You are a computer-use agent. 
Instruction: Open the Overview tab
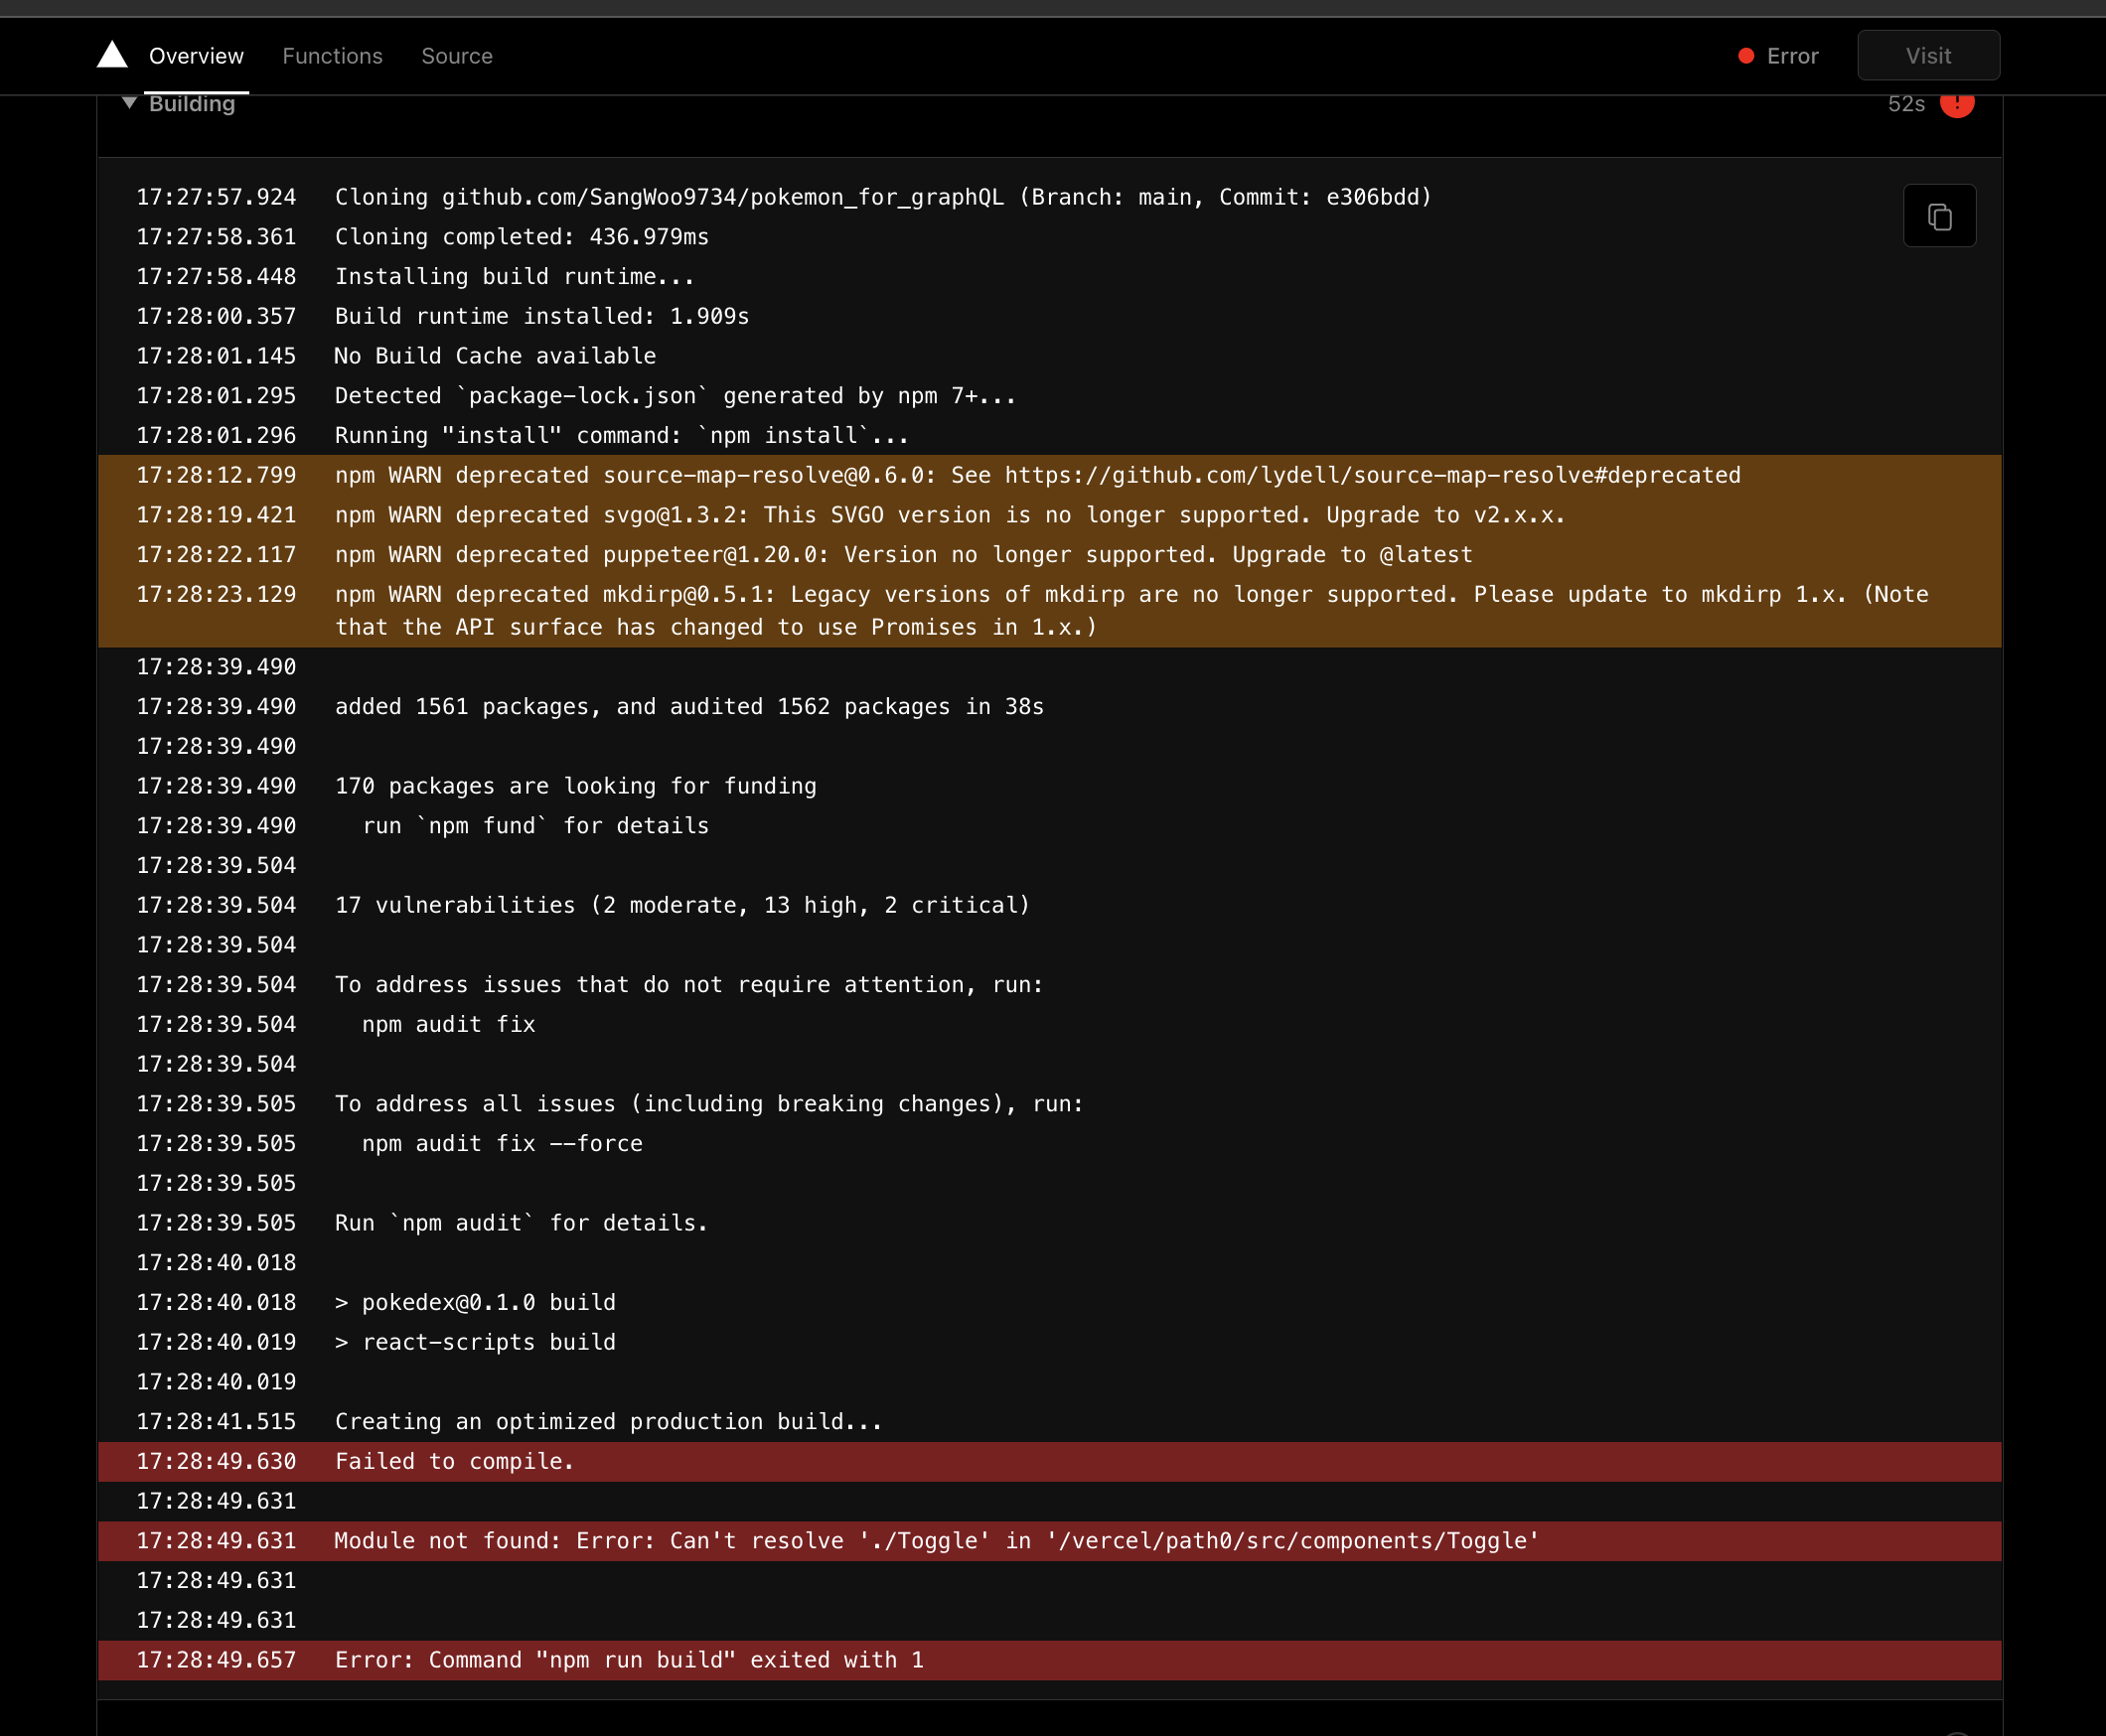196,56
